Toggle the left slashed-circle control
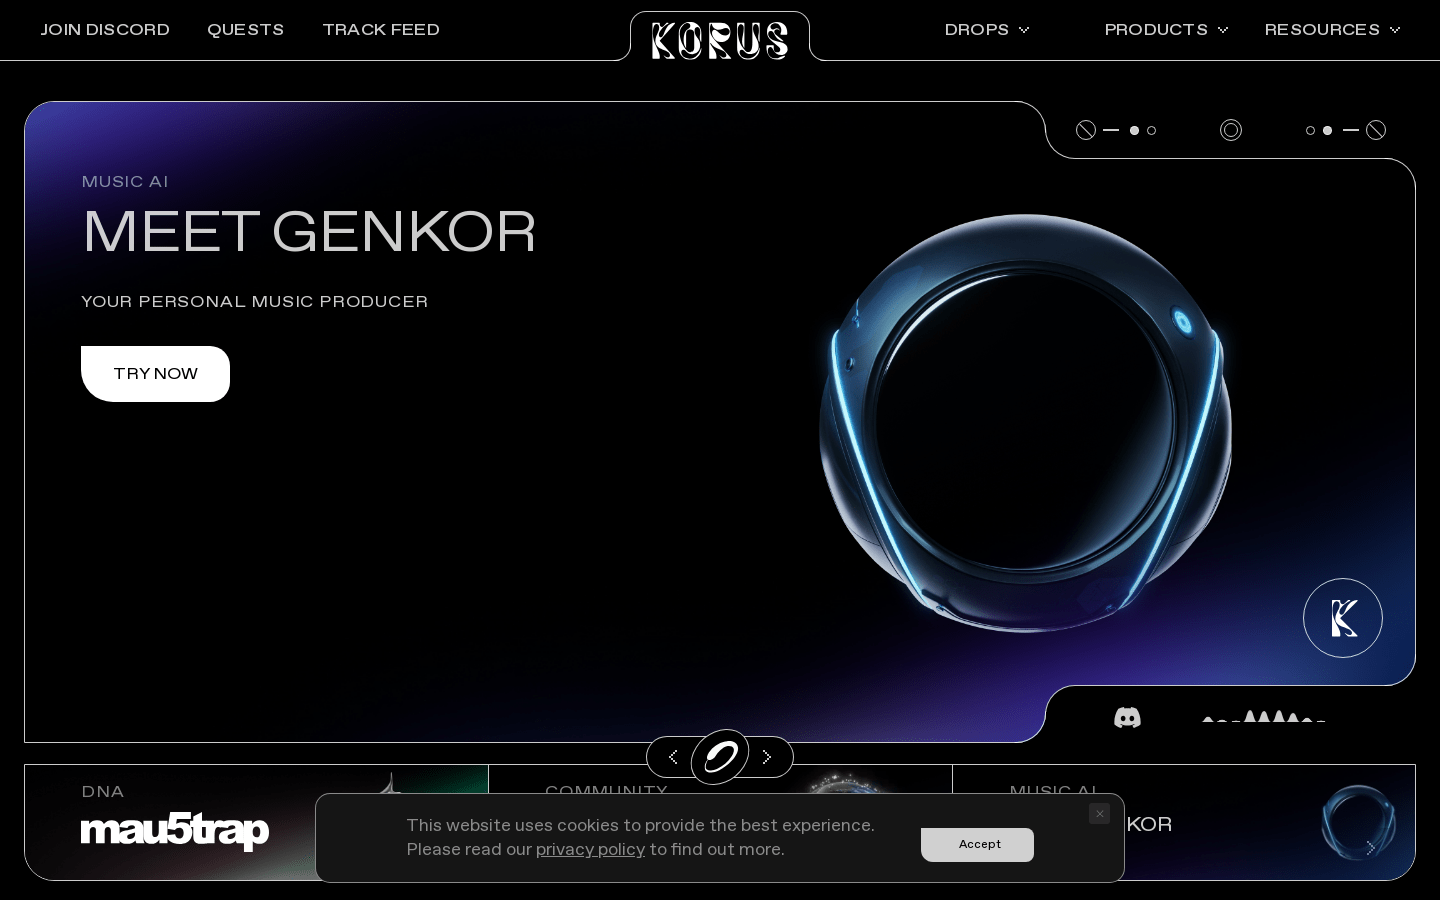 (1086, 130)
